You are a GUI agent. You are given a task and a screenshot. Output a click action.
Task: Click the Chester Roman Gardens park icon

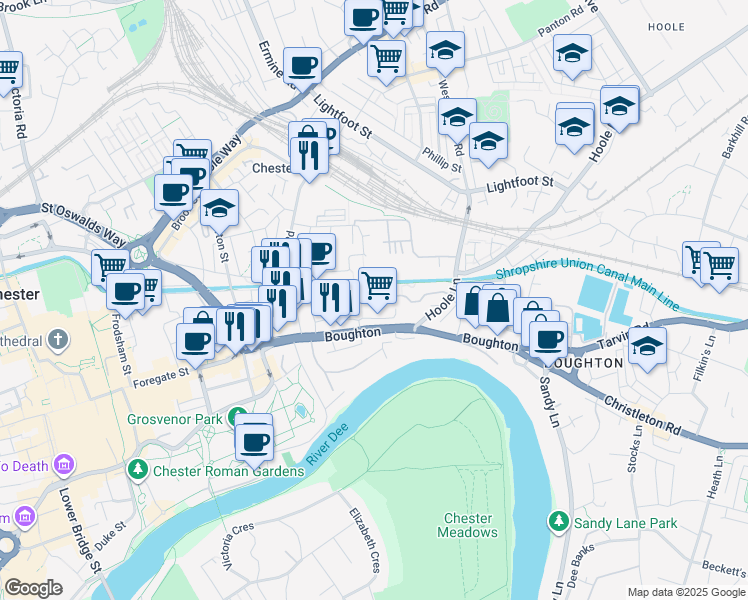coord(137,470)
